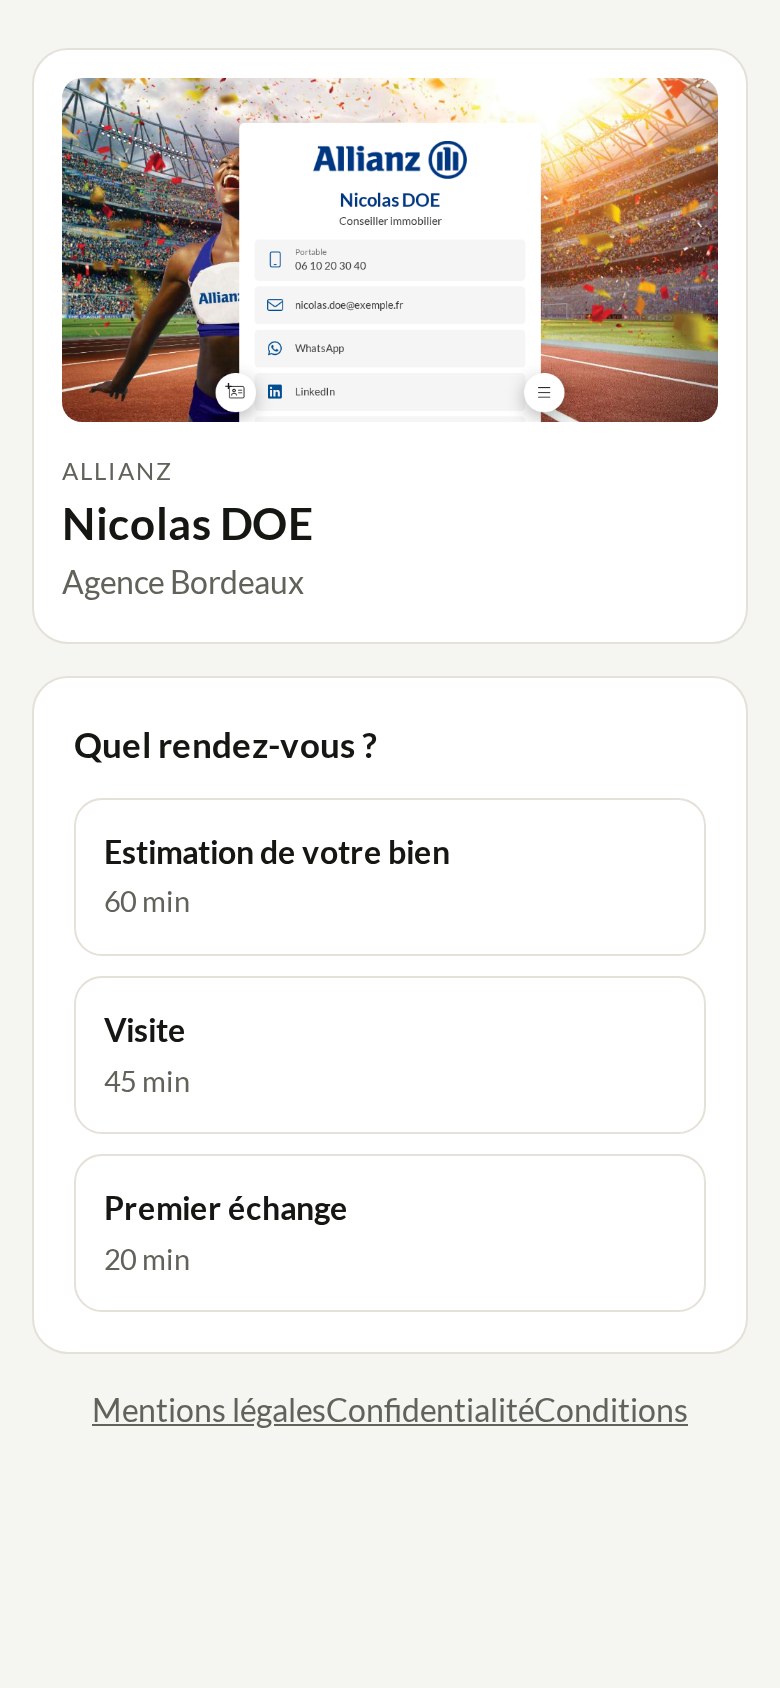Viewport: 780px width, 1688px height.
Task: Click the Allianz logo in the card
Action: click(390, 159)
